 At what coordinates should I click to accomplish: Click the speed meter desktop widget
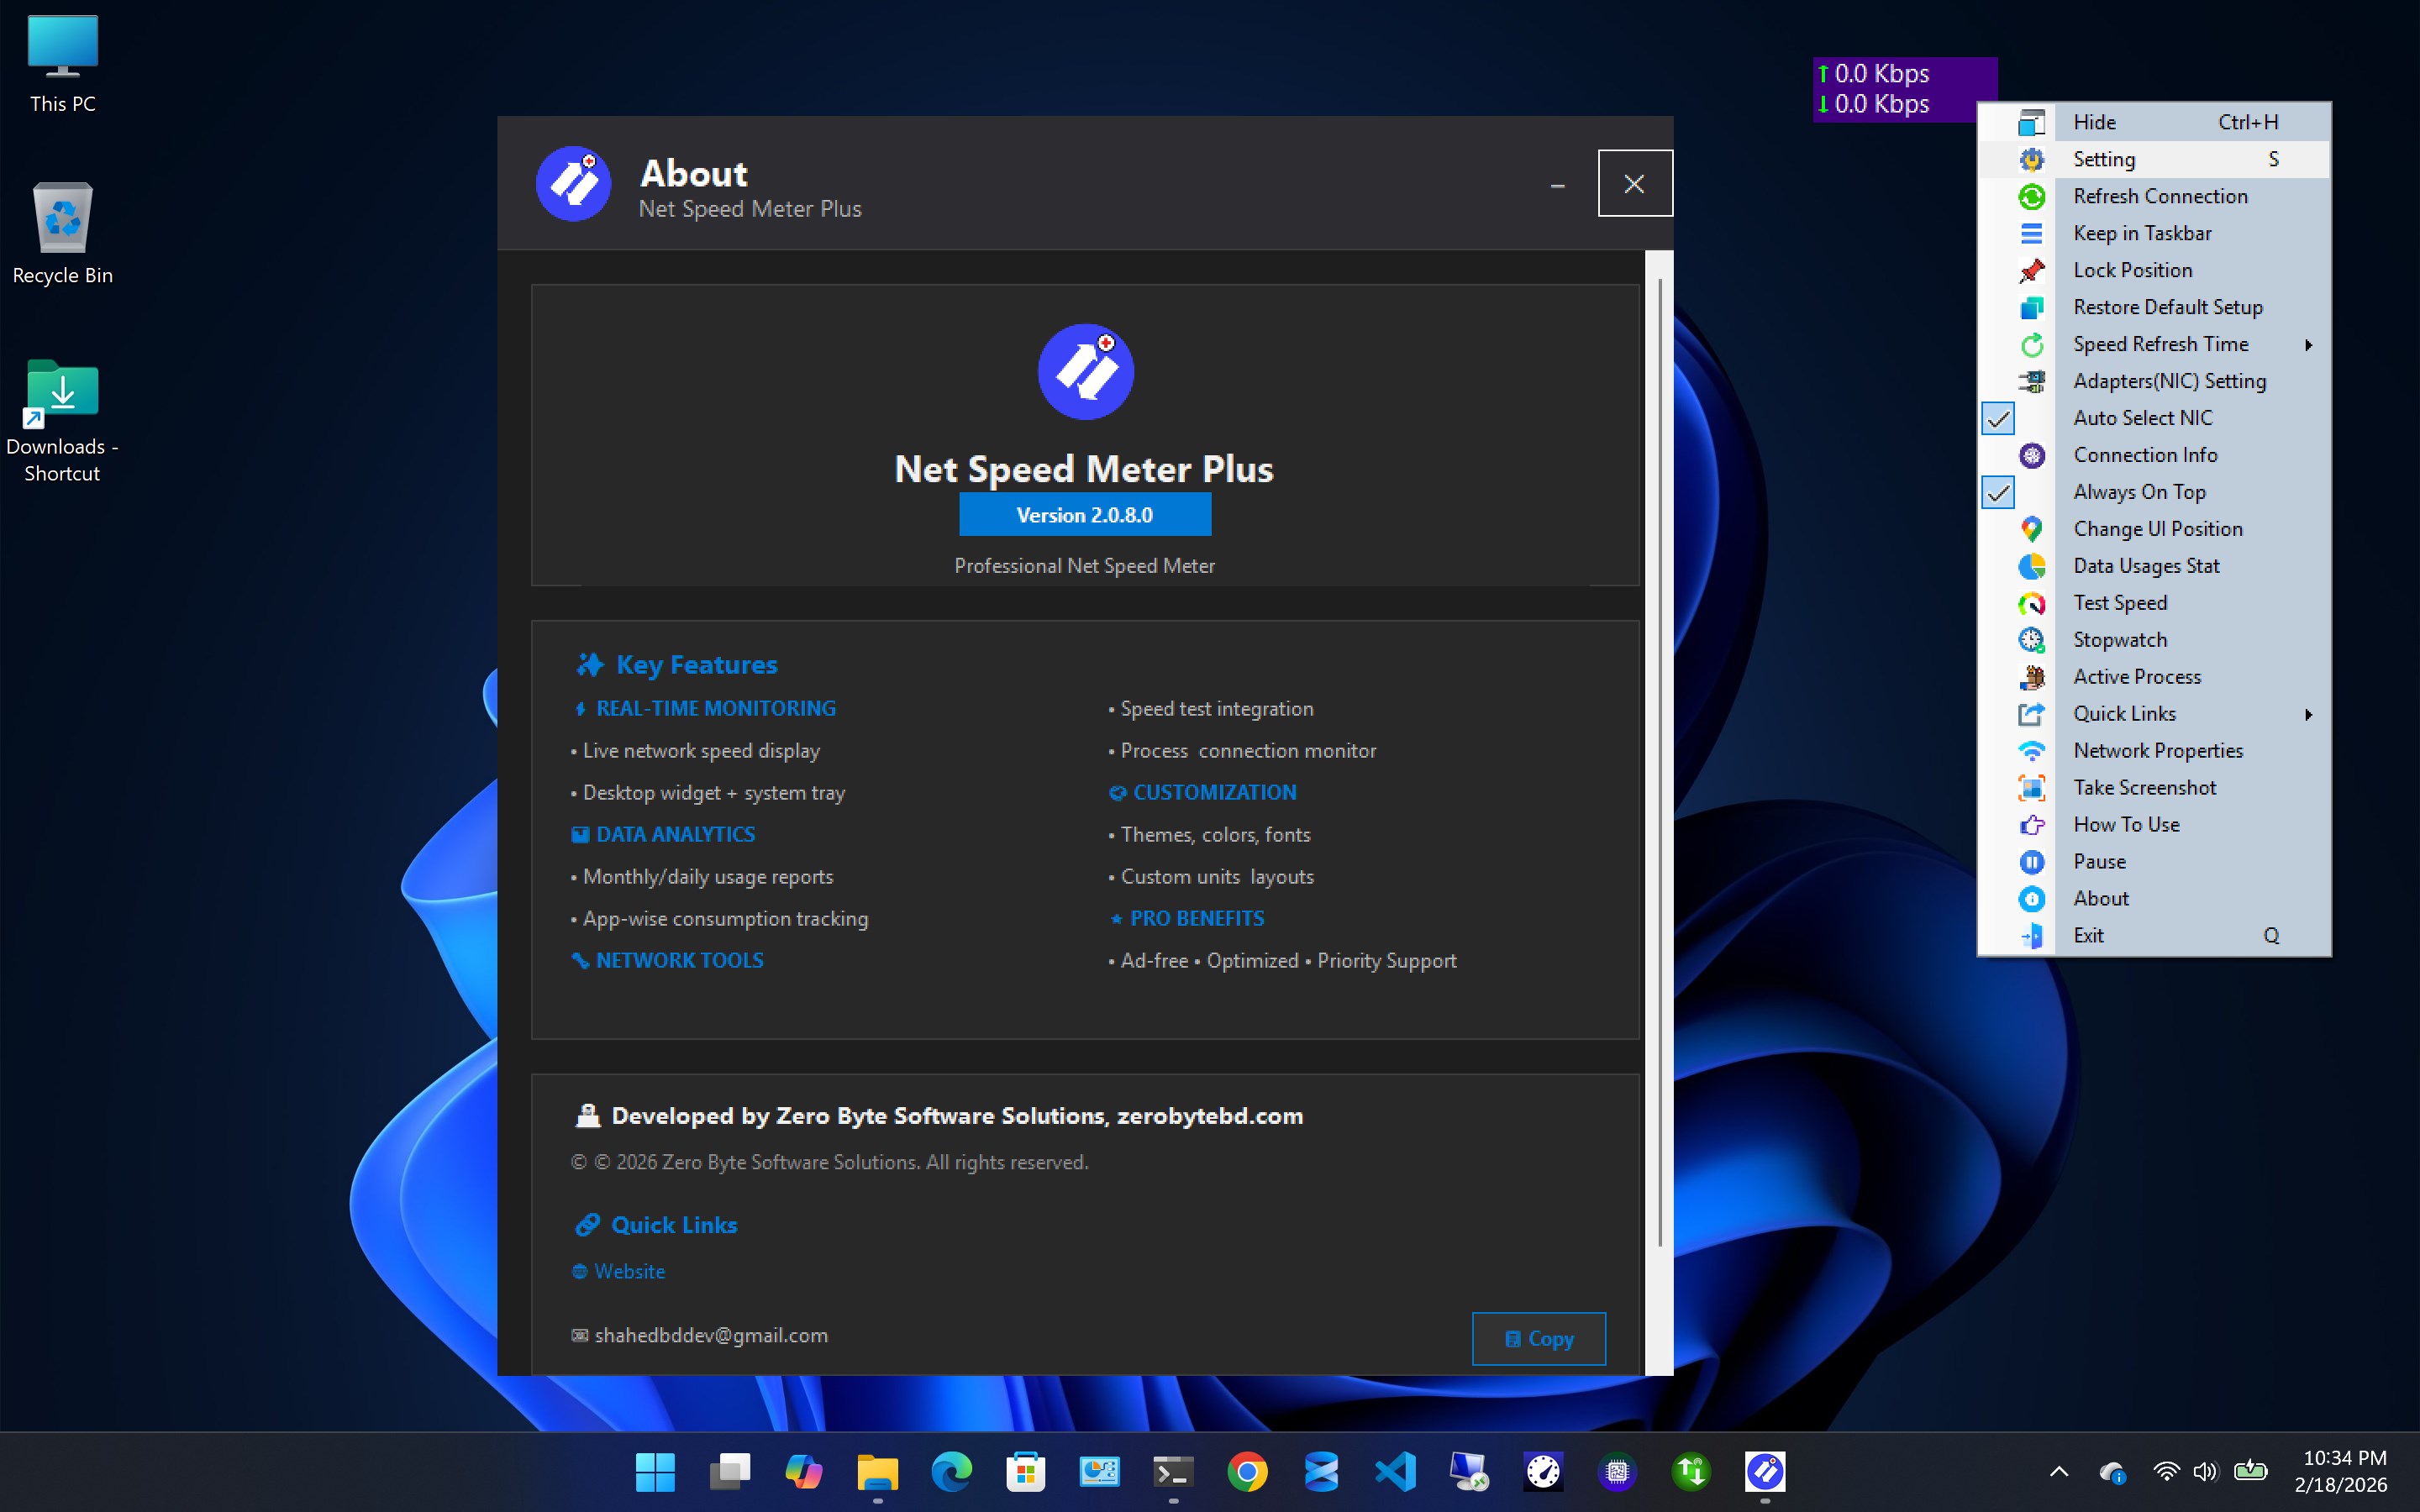point(1903,90)
